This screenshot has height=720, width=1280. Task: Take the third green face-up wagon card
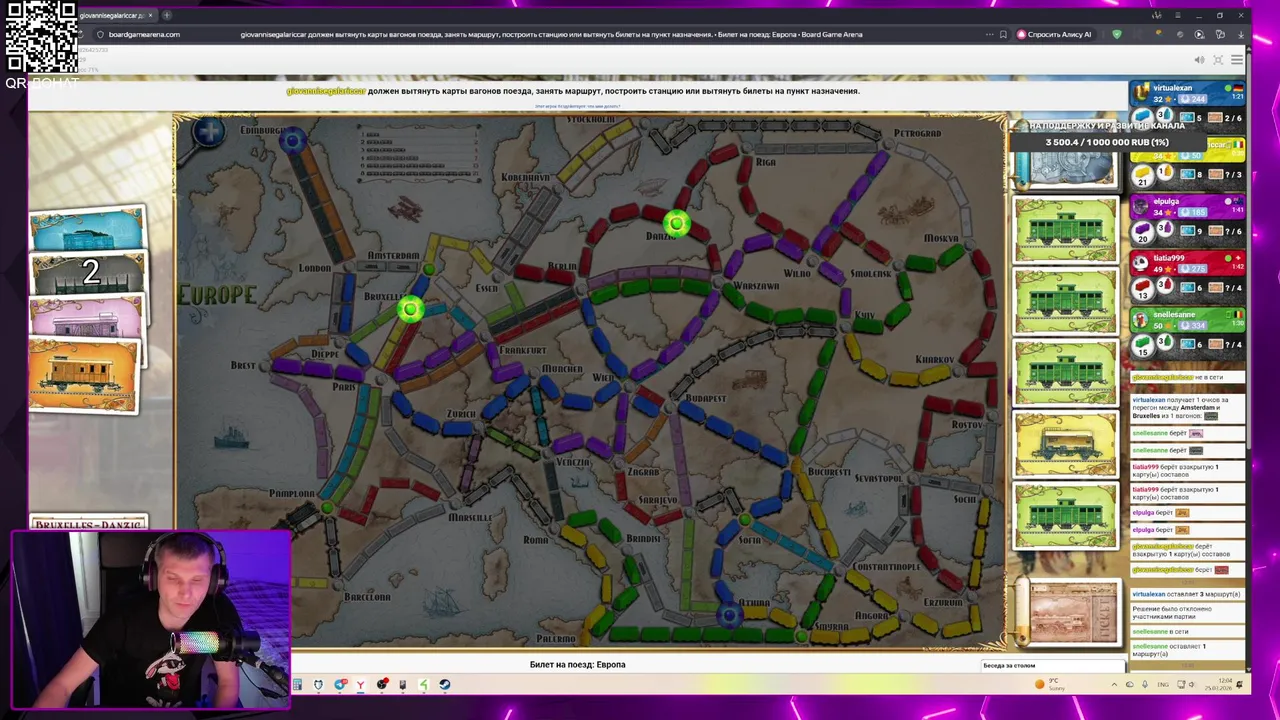pyautogui.click(x=1065, y=373)
